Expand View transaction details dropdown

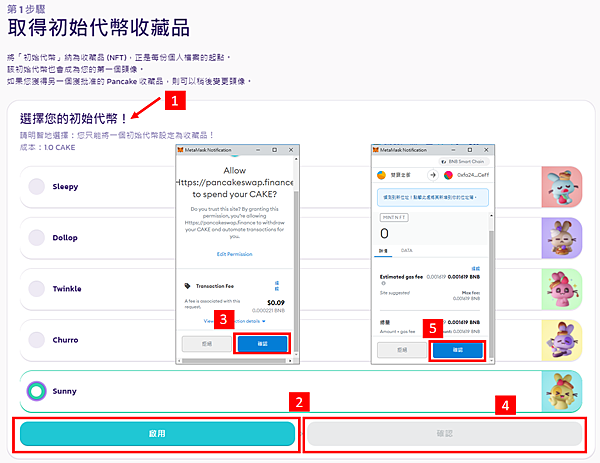pyautogui.click(x=235, y=321)
